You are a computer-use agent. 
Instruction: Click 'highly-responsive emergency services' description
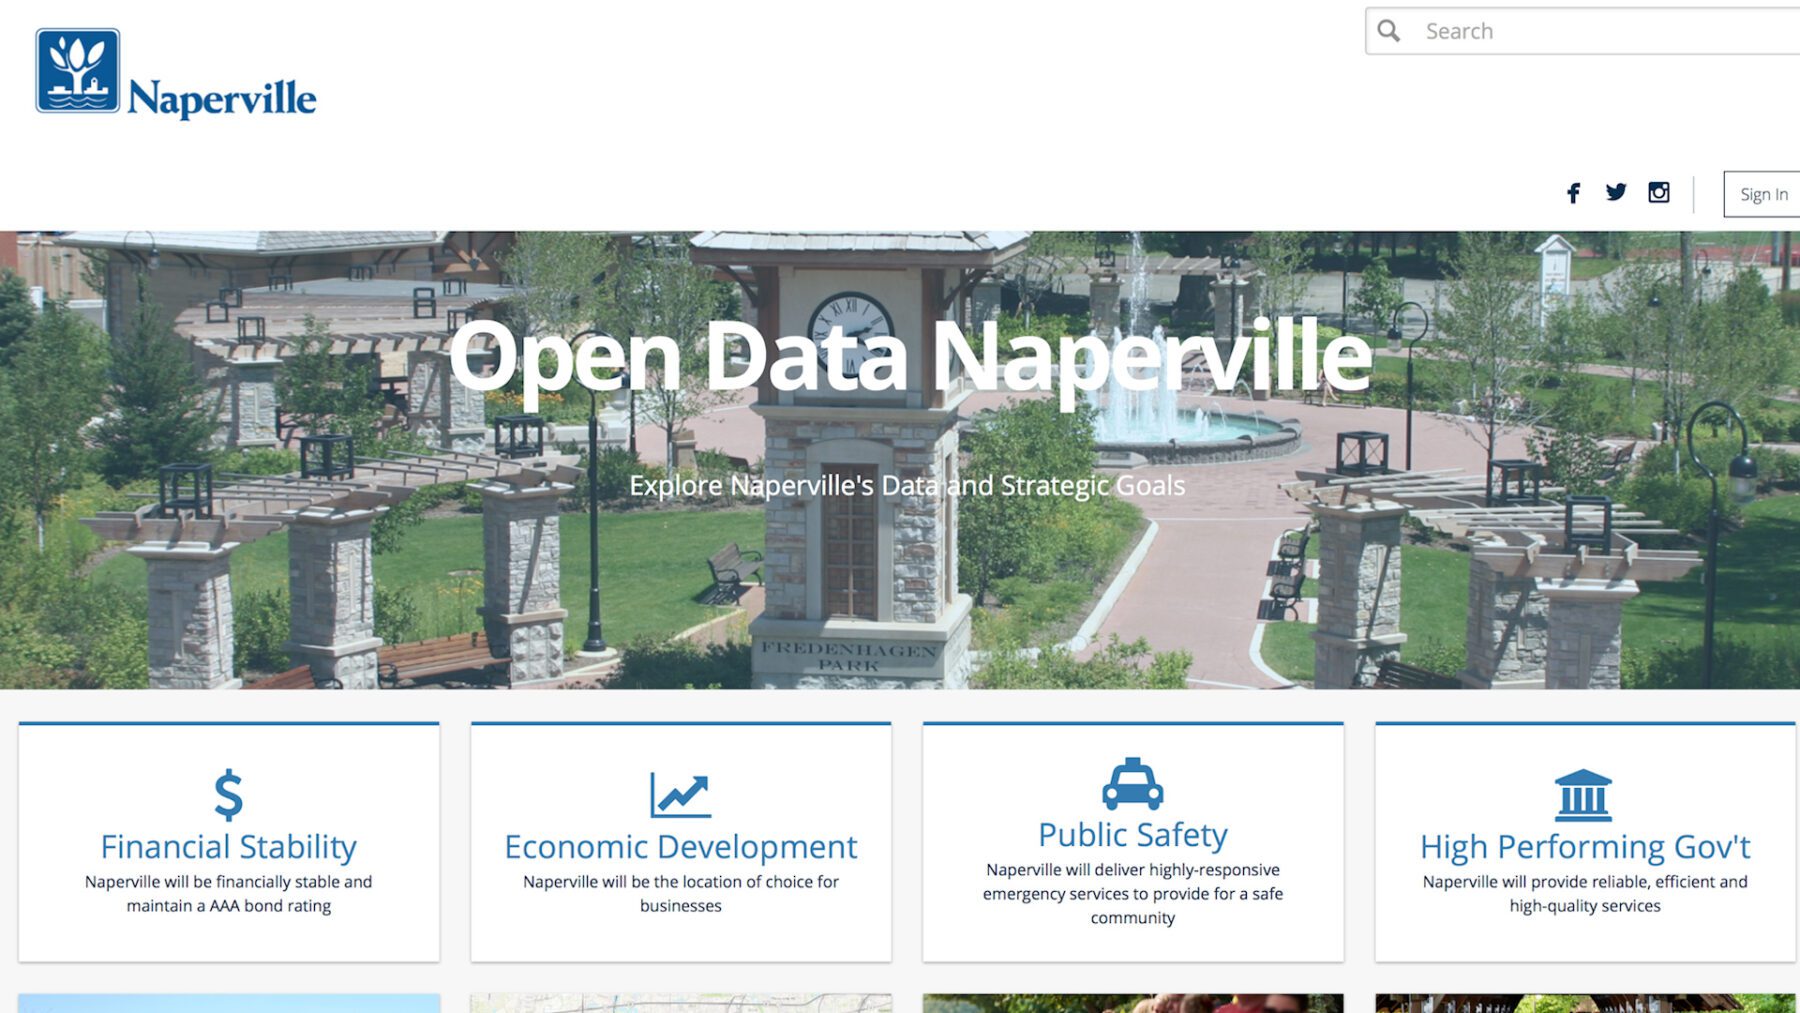point(1133,894)
